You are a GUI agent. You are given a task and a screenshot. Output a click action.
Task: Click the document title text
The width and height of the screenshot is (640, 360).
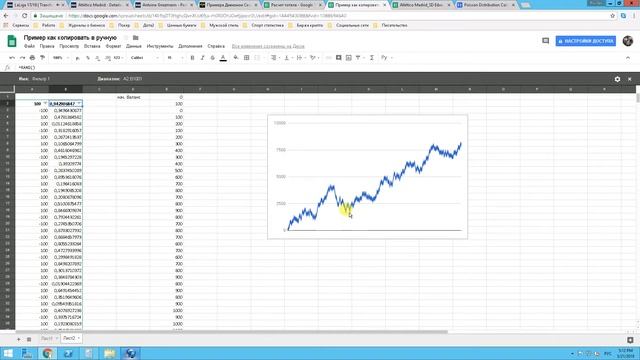click(70, 38)
